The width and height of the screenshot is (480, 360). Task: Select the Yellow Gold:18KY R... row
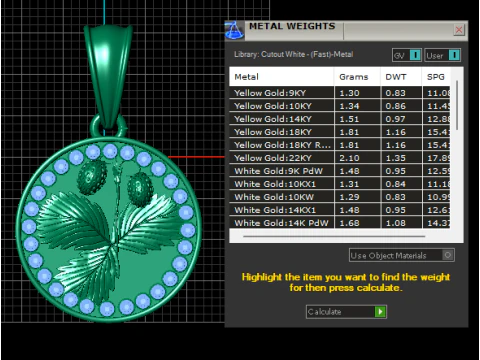pos(340,145)
